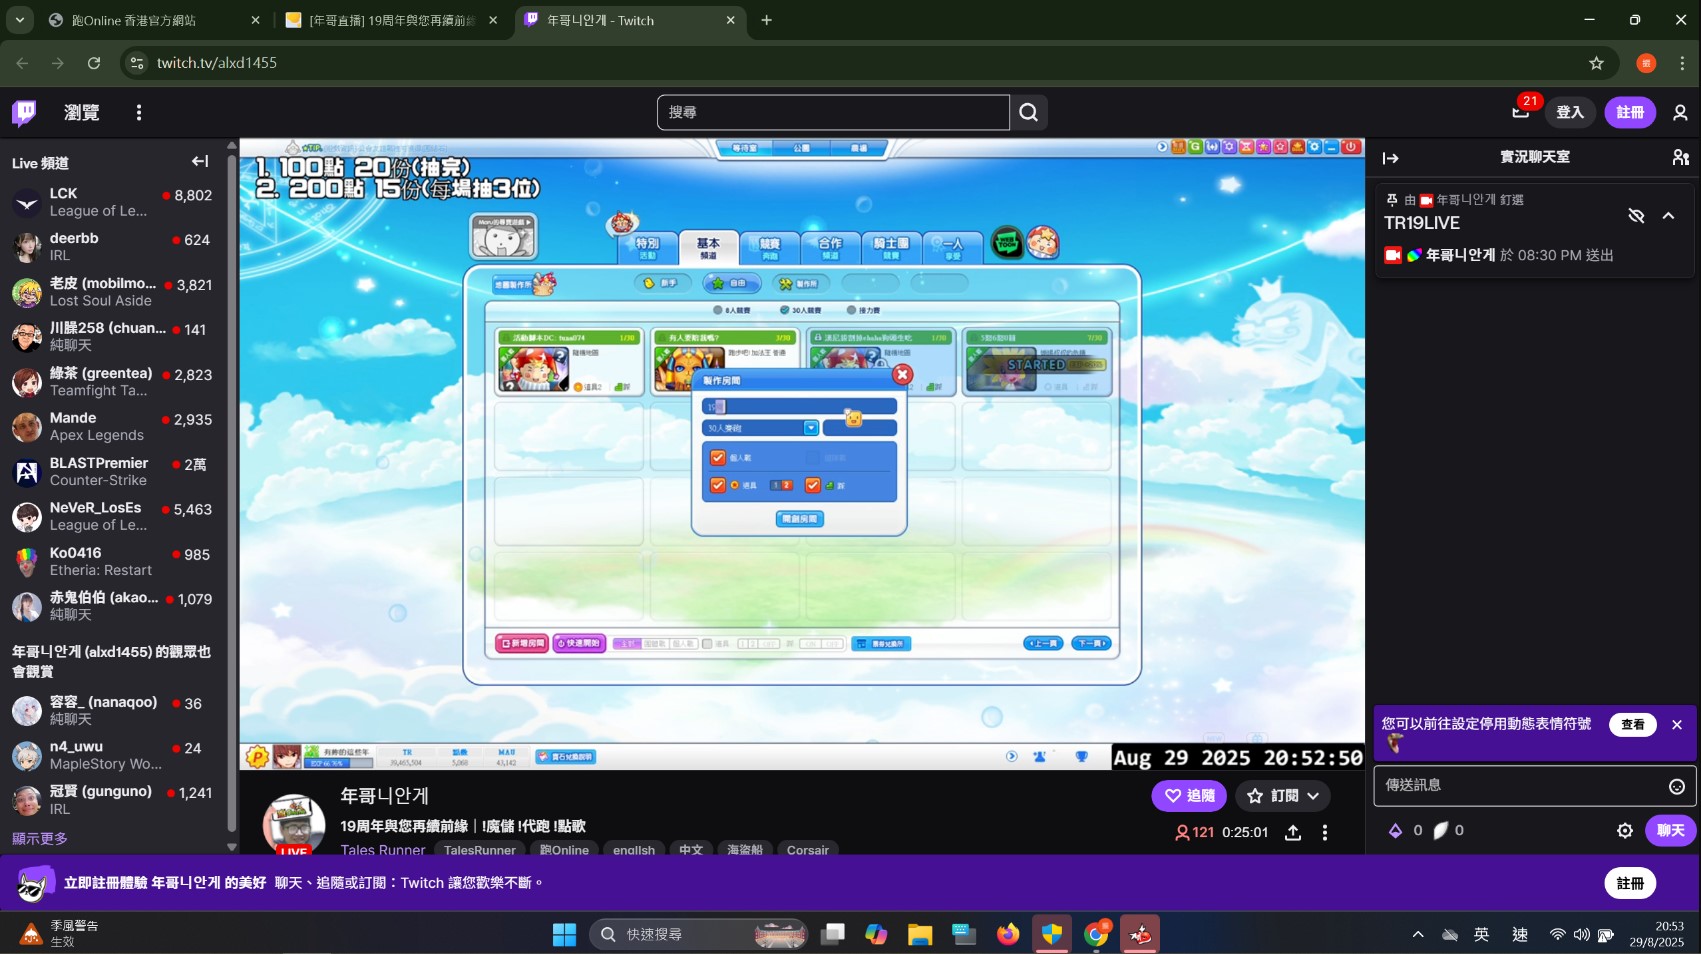The image size is (1701, 954).
Task: Open stream more options menu
Action: click(1325, 832)
